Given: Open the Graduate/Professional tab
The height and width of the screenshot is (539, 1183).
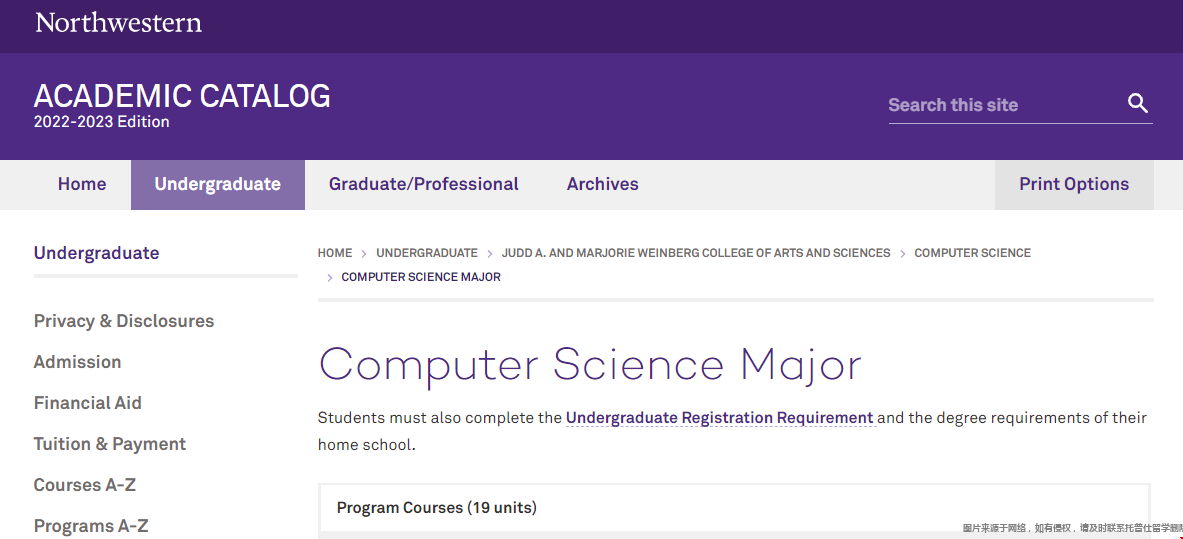Looking at the screenshot, I should tap(423, 184).
